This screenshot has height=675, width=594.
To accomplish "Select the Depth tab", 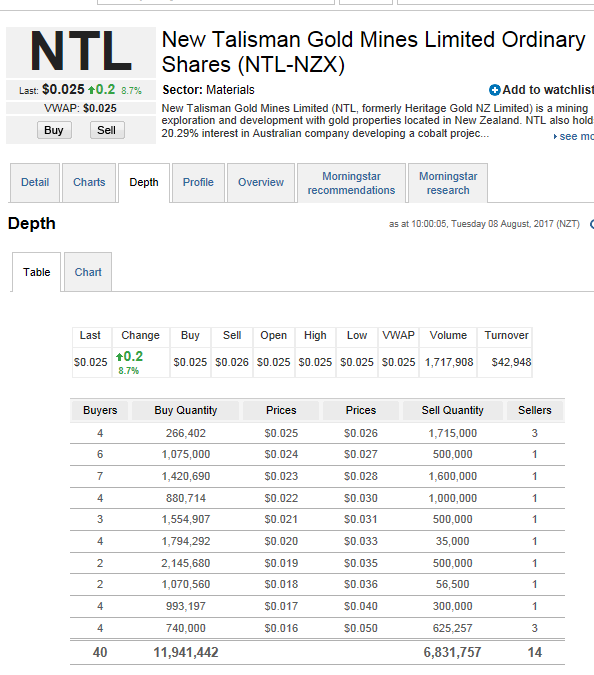I will tap(144, 183).
